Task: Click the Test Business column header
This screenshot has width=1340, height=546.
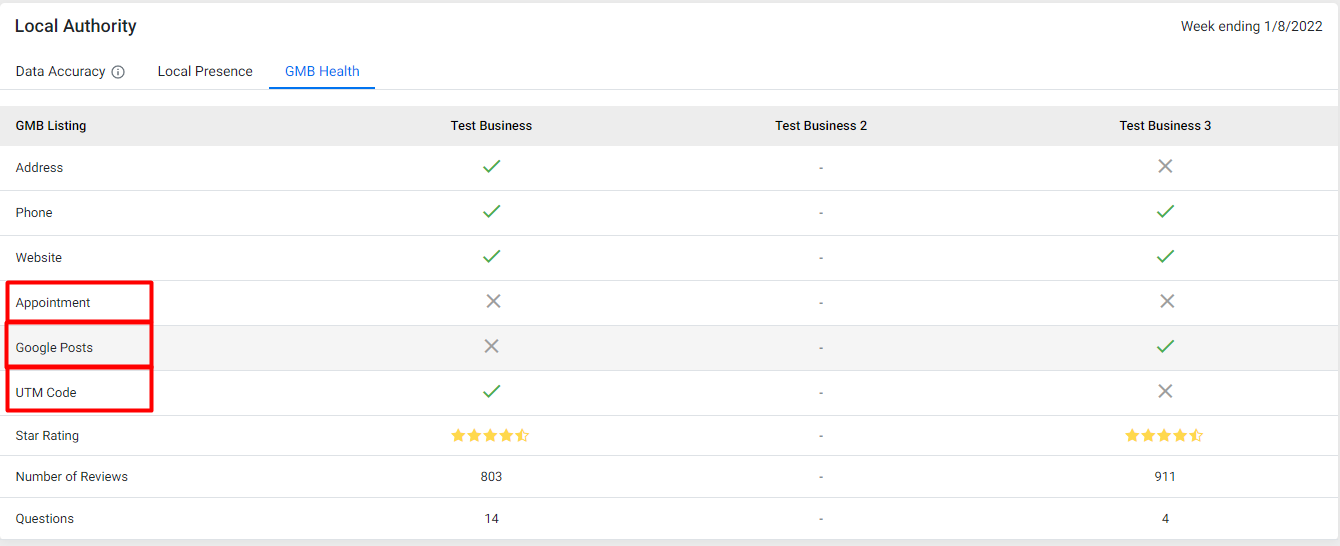Action: [x=491, y=126]
